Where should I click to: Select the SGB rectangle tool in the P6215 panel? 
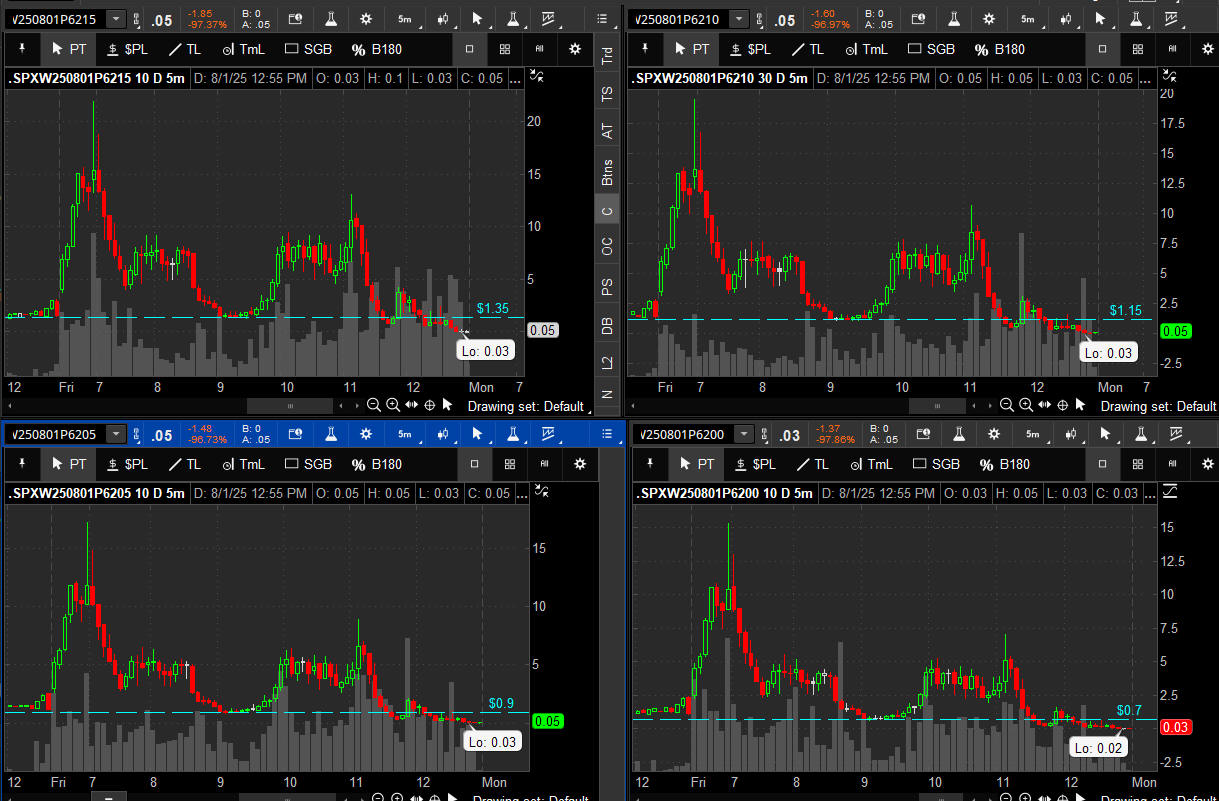(x=308, y=49)
